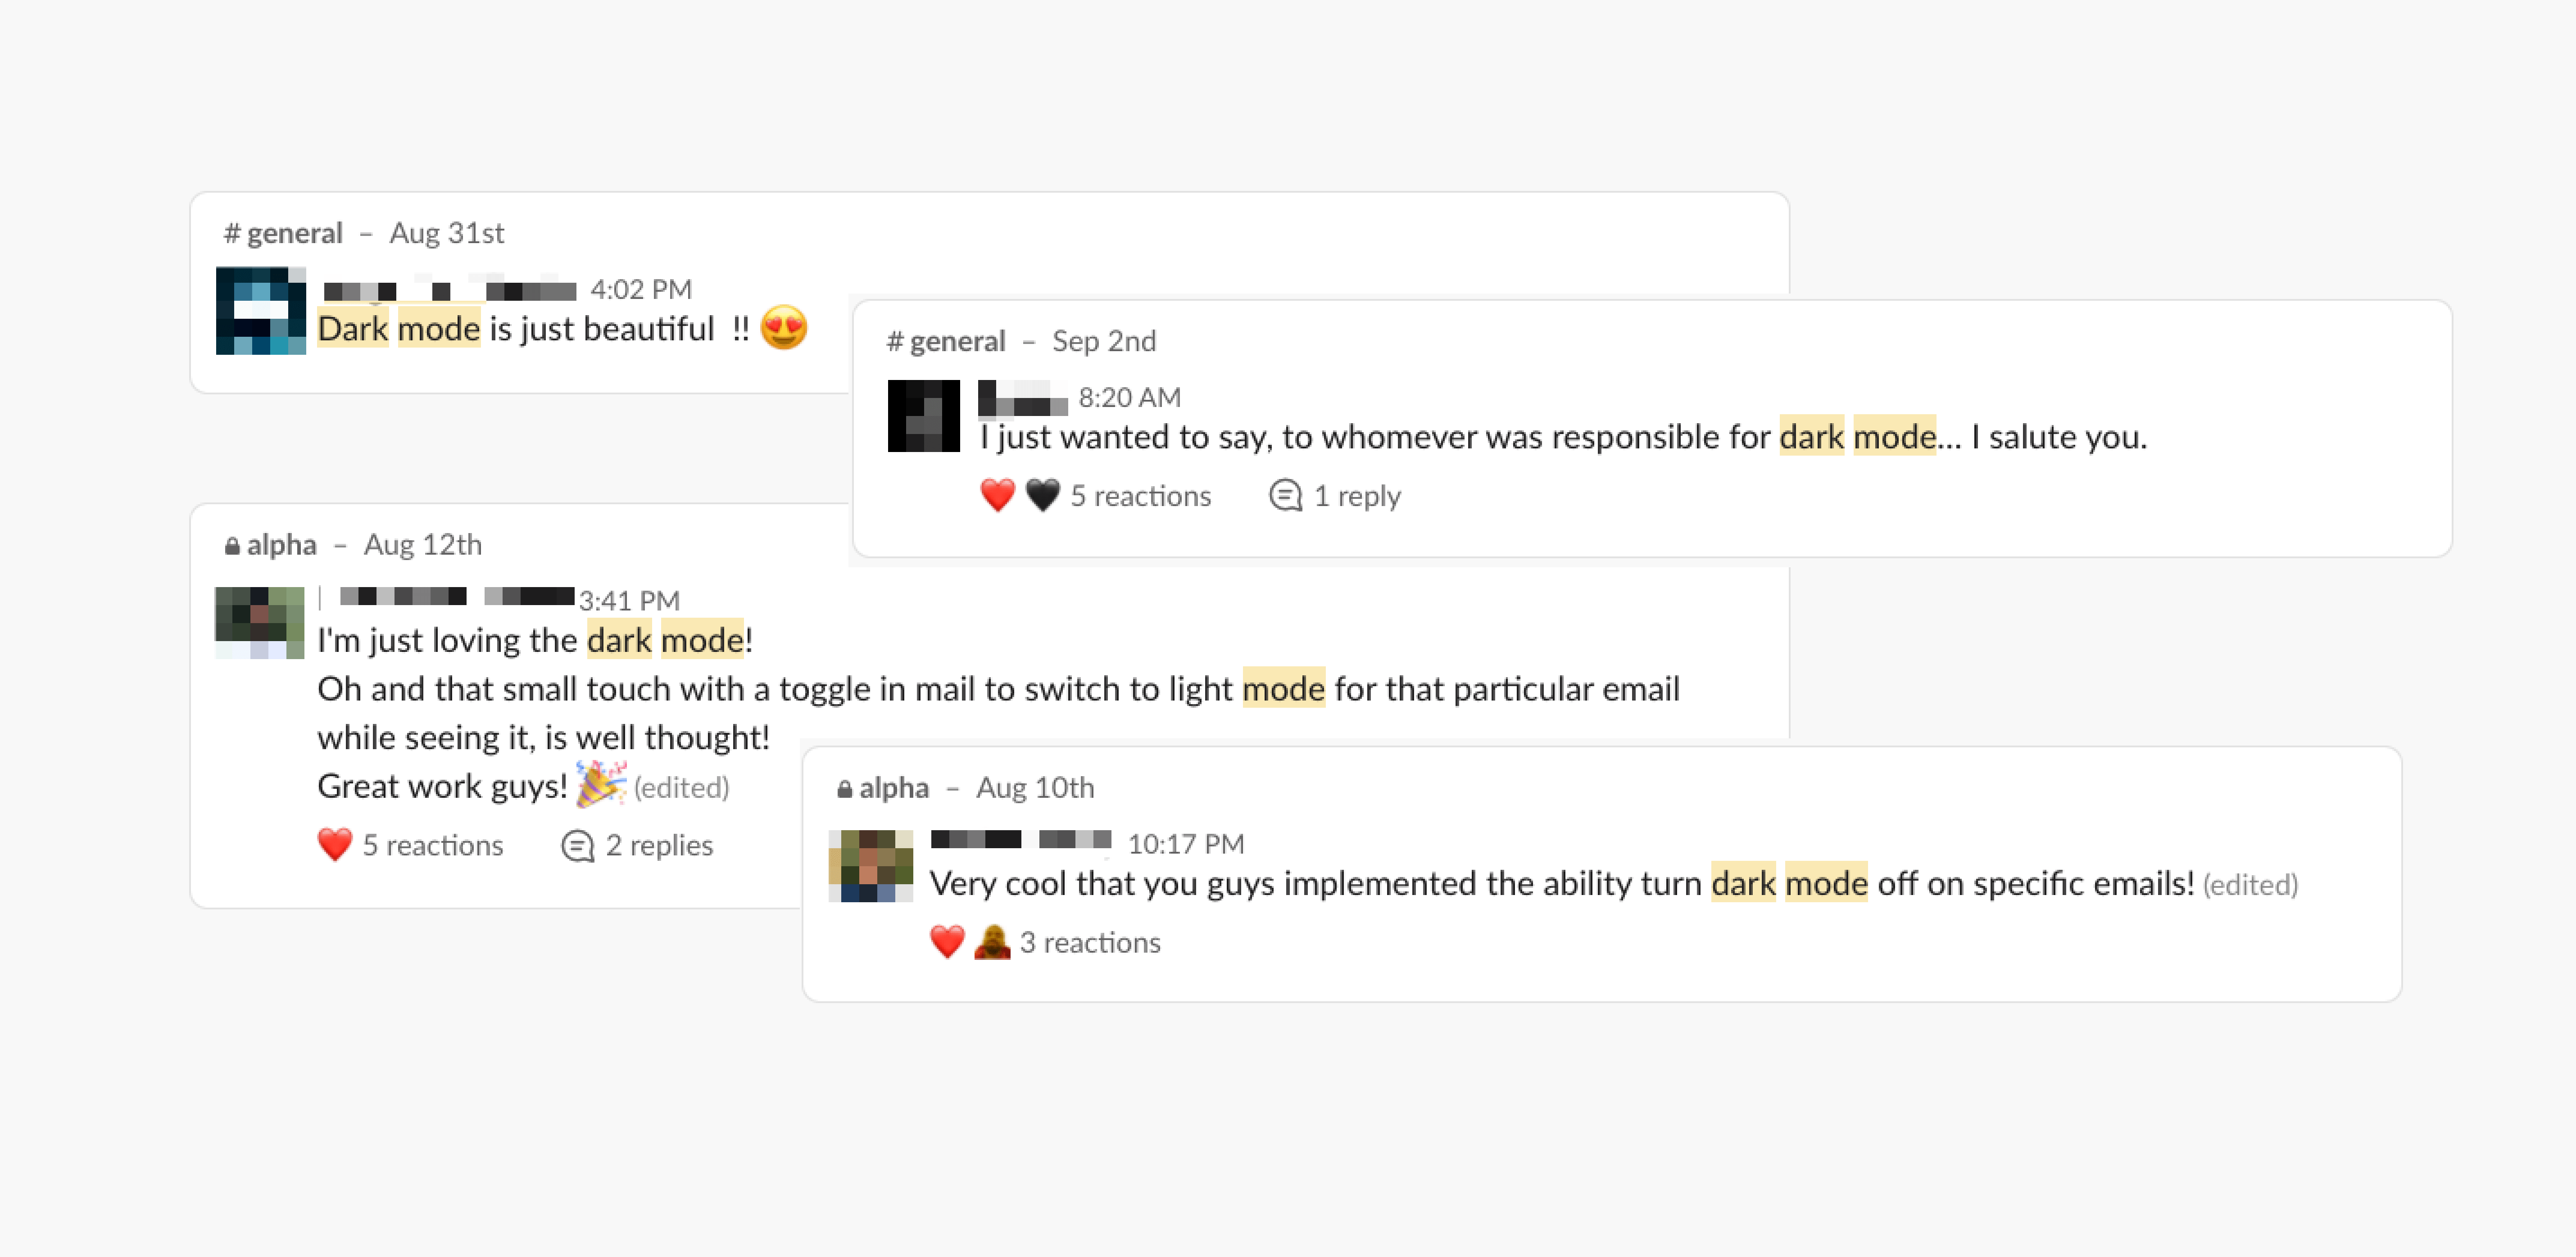
Task: Open the '2 replies' thread link
Action: (659, 845)
